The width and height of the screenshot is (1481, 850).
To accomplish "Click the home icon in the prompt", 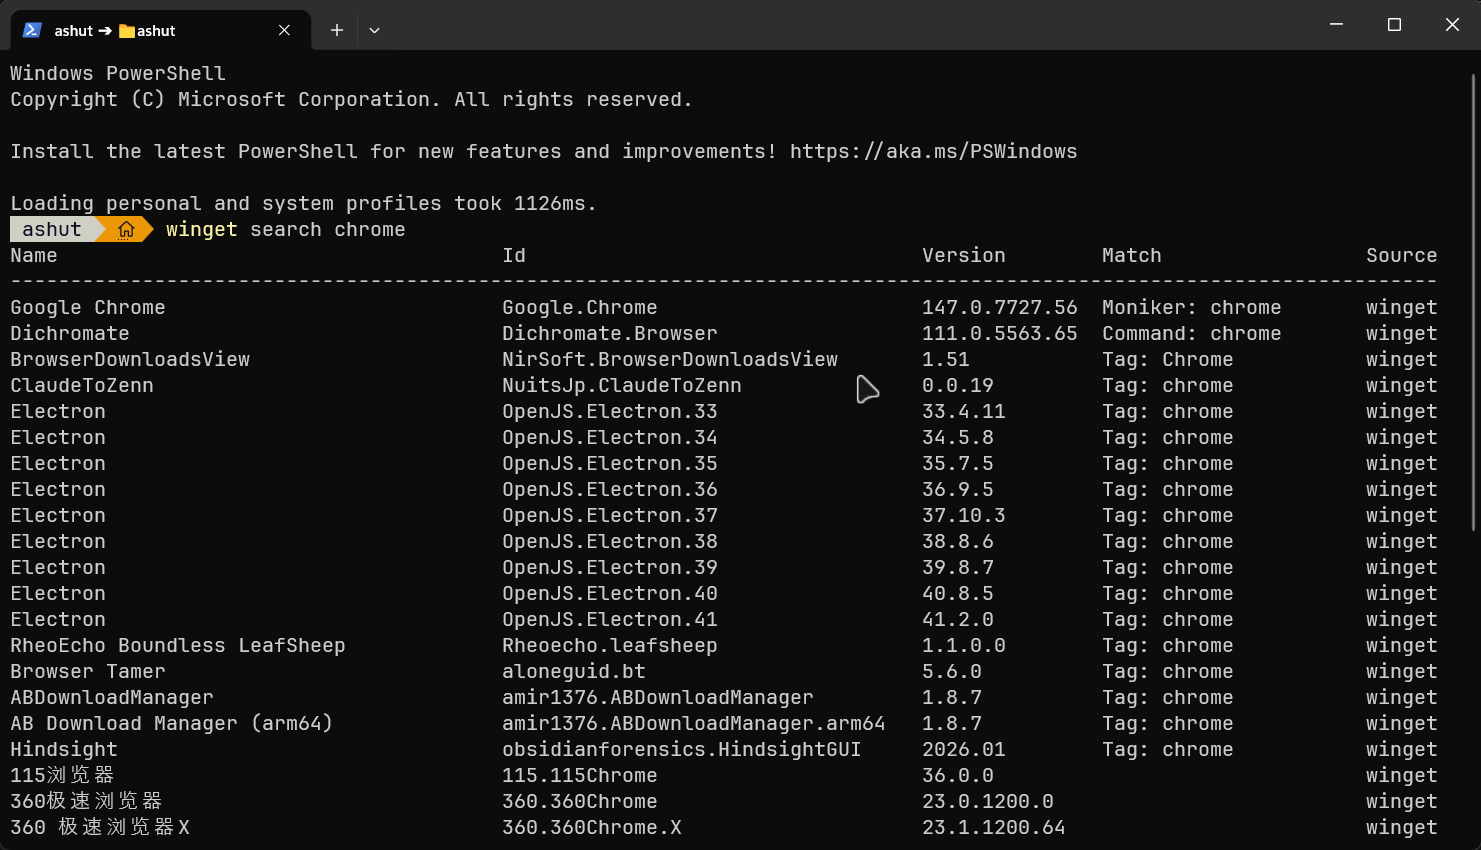I will point(126,230).
